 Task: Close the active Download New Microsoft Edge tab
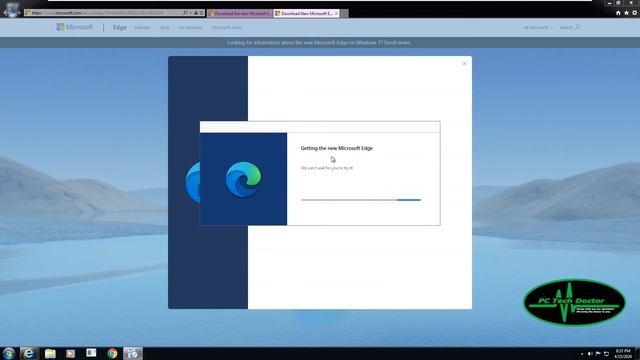coord(336,13)
